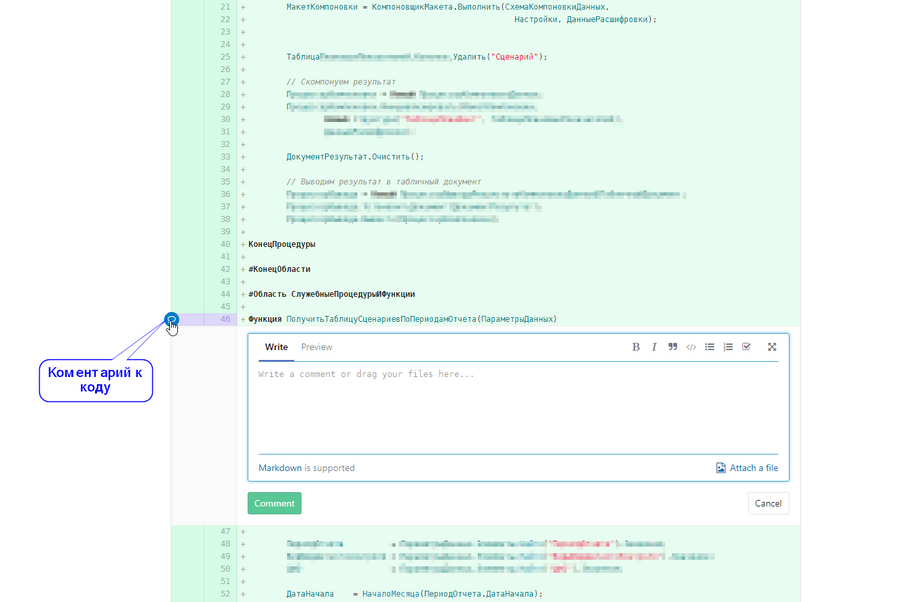The height and width of the screenshot is (602, 900).
Task: Insert a quote block in comment
Action: tap(672, 347)
